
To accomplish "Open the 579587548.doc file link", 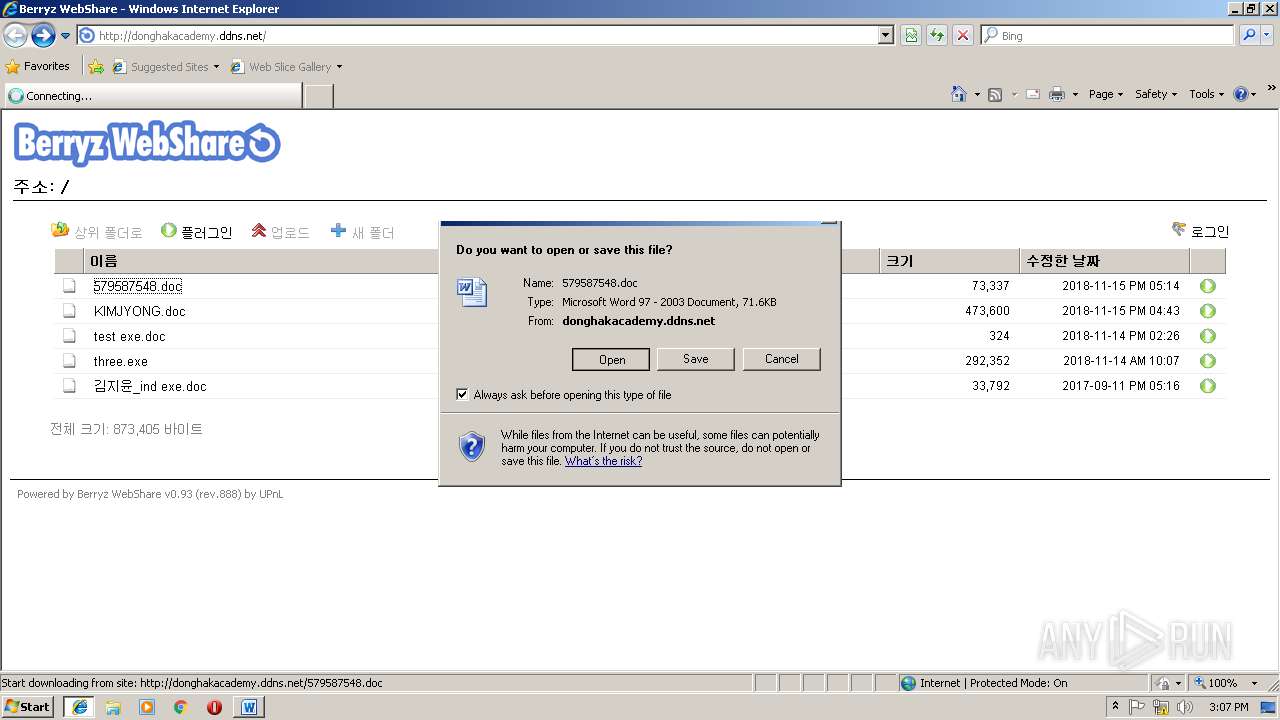I will [x=138, y=286].
